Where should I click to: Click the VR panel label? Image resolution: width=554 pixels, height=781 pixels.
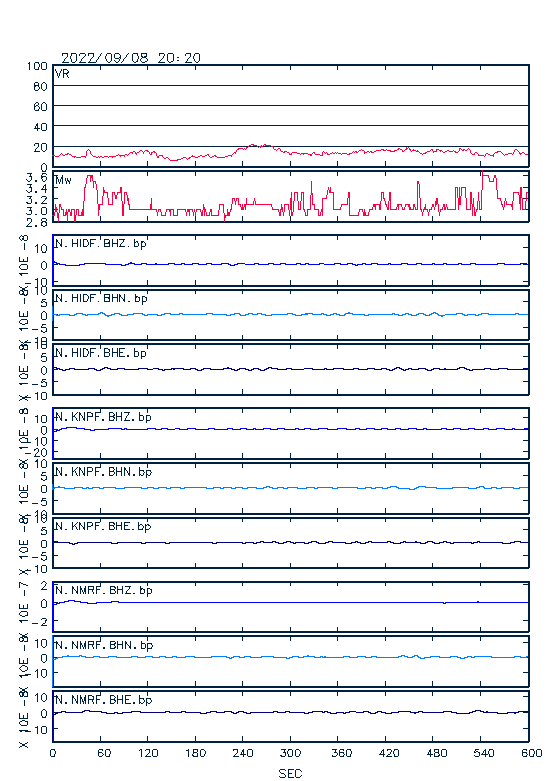pos(62,74)
